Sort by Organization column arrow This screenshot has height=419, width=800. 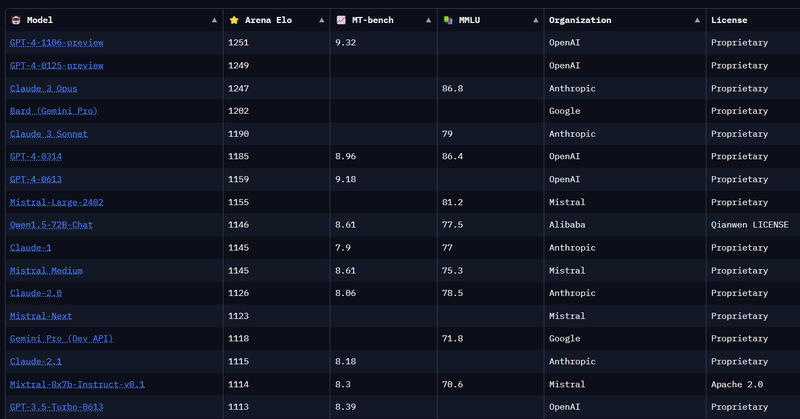(697, 20)
